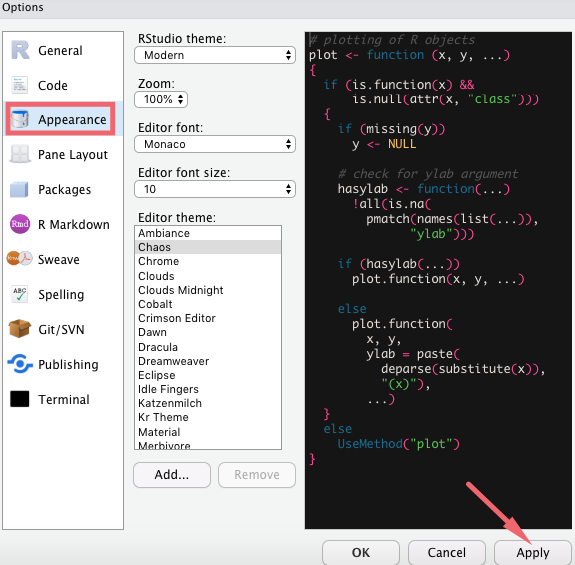Click inside the code preview pane
The width and height of the screenshot is (575, 565).
pos(438,280)
